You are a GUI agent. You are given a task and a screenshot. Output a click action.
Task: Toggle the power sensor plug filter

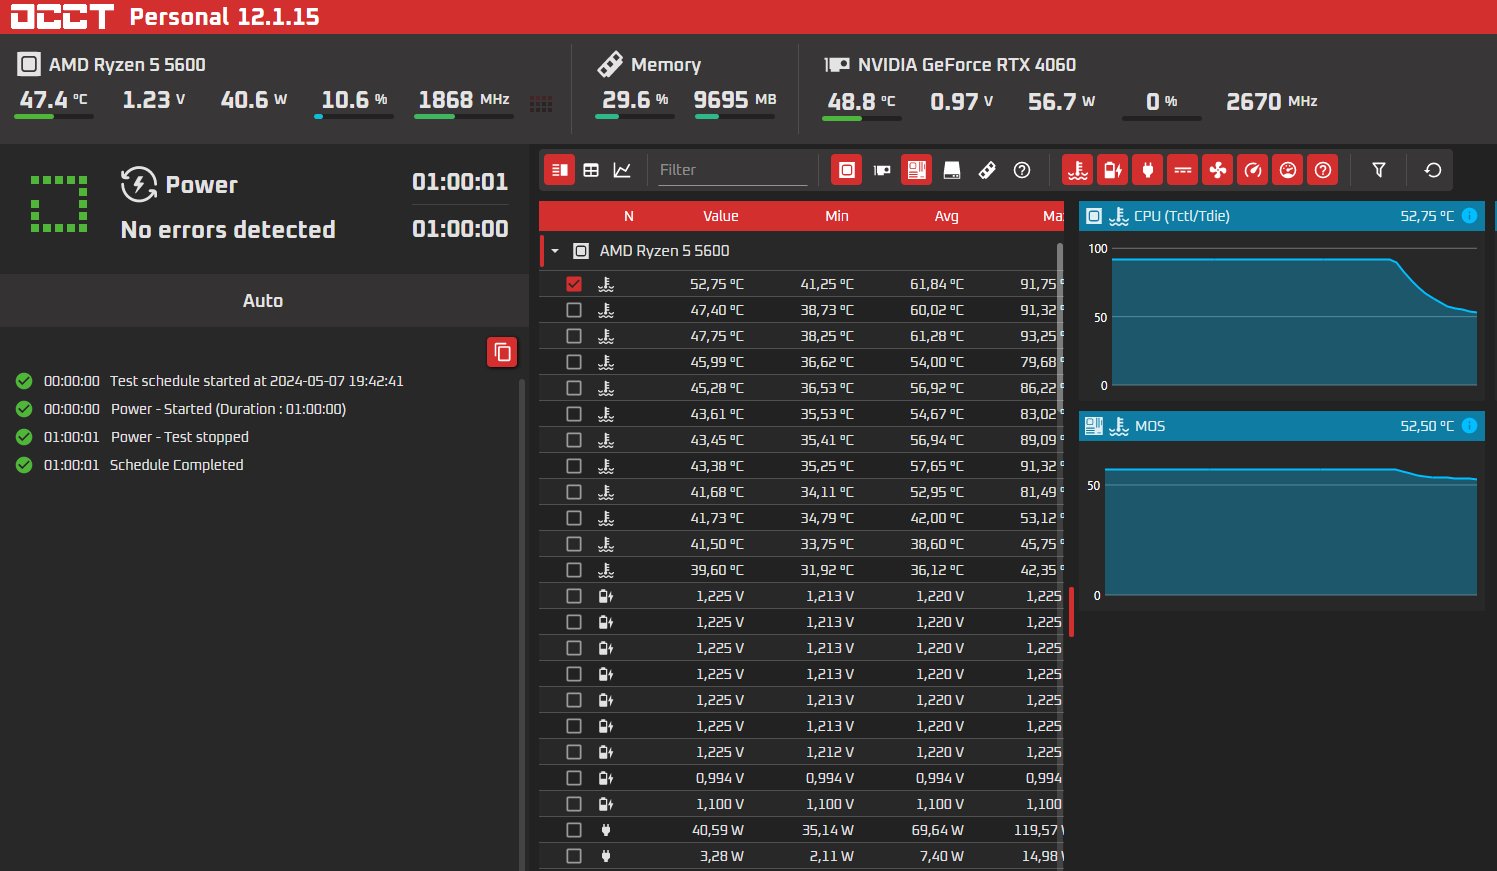(1147, 170)
